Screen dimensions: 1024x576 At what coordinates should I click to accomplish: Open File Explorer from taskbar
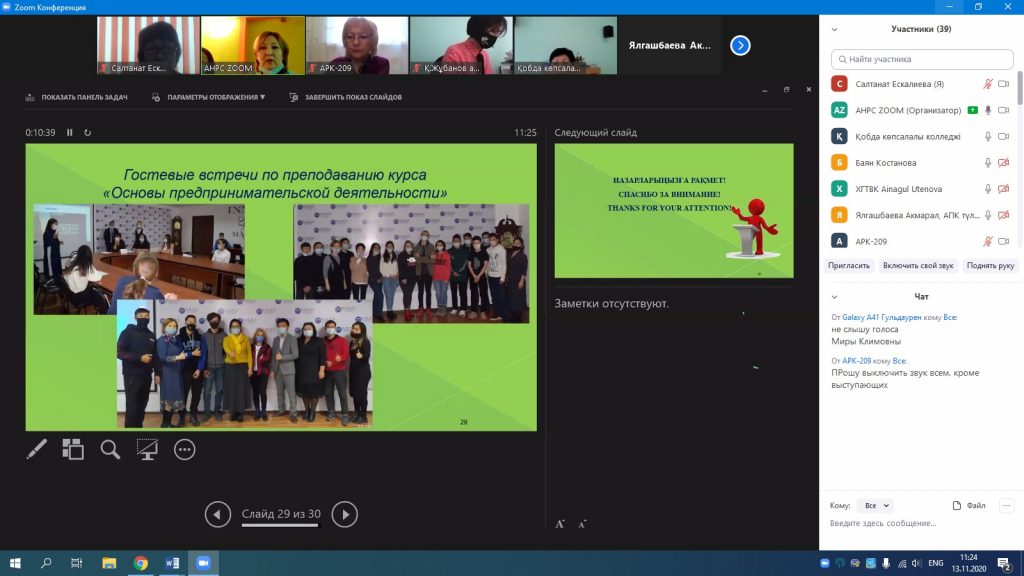click(x=109, y=563)
